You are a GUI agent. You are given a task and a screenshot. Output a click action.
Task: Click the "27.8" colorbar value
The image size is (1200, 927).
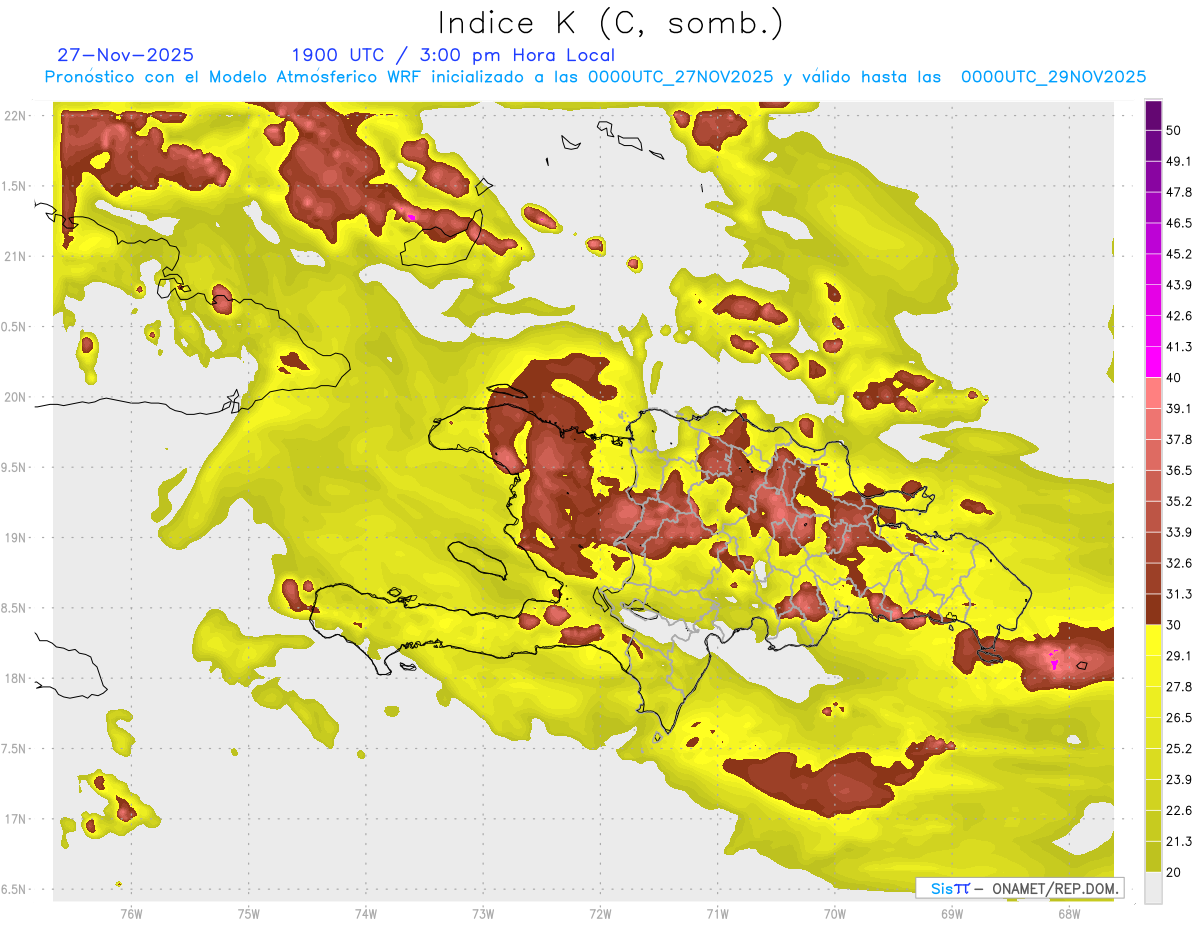pyautogui.click(x=1179, y=687)
